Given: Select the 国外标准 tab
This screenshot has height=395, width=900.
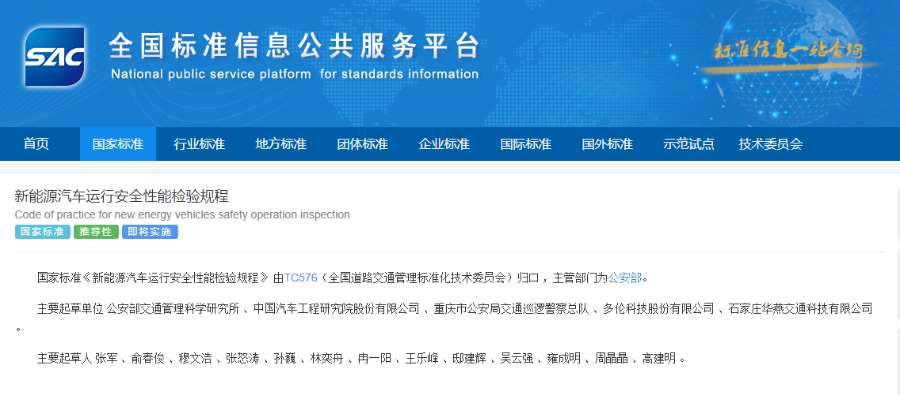Looking at the screenshot, I should (x=607, y=144).
